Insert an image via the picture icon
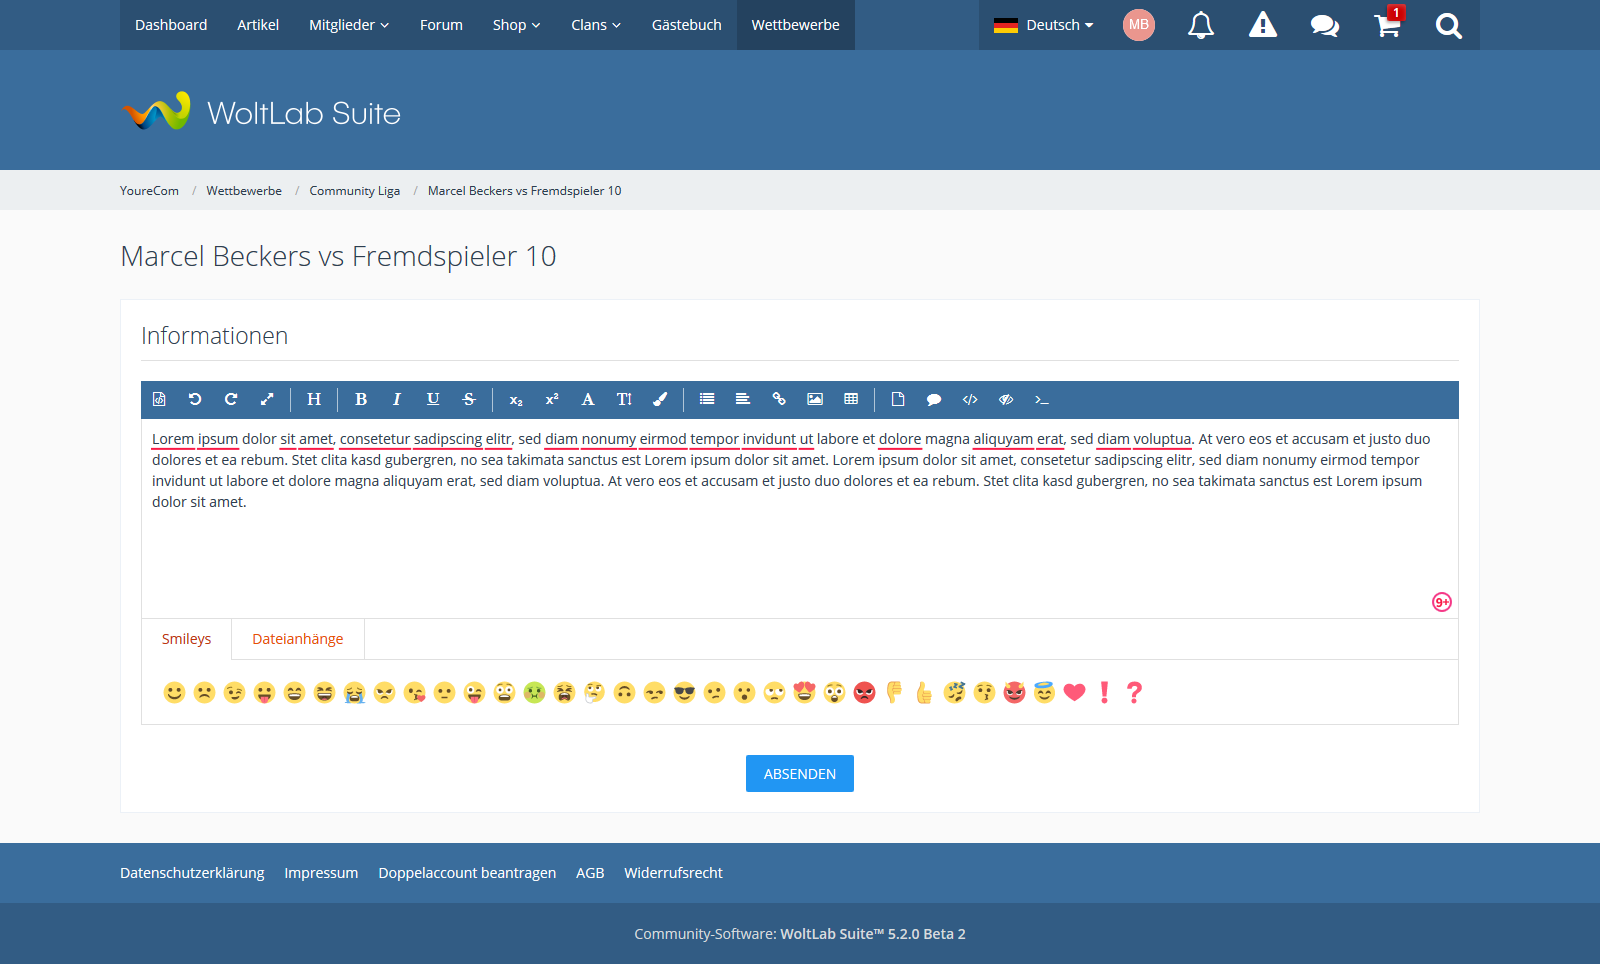 [815, 399]
